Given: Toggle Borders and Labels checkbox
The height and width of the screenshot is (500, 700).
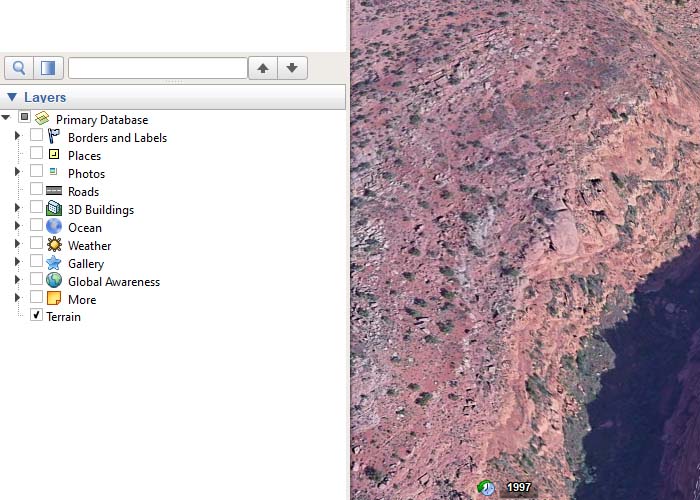Looking at the screenshot, I should point(37,136).
